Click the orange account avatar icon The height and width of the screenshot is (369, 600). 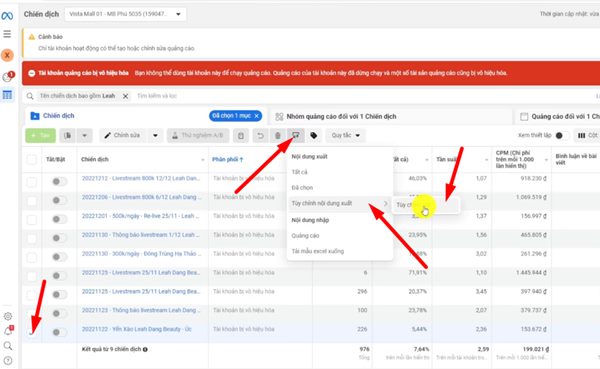pos(7,55)
